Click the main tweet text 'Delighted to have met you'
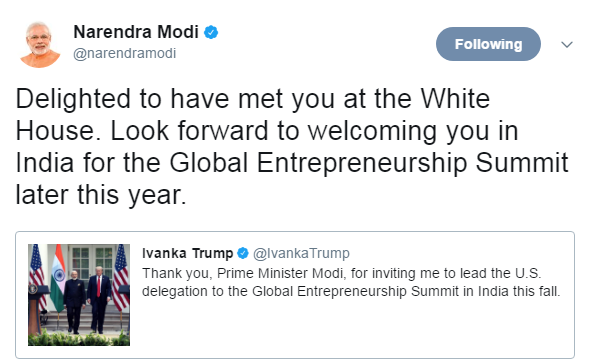 coord(176,99)
